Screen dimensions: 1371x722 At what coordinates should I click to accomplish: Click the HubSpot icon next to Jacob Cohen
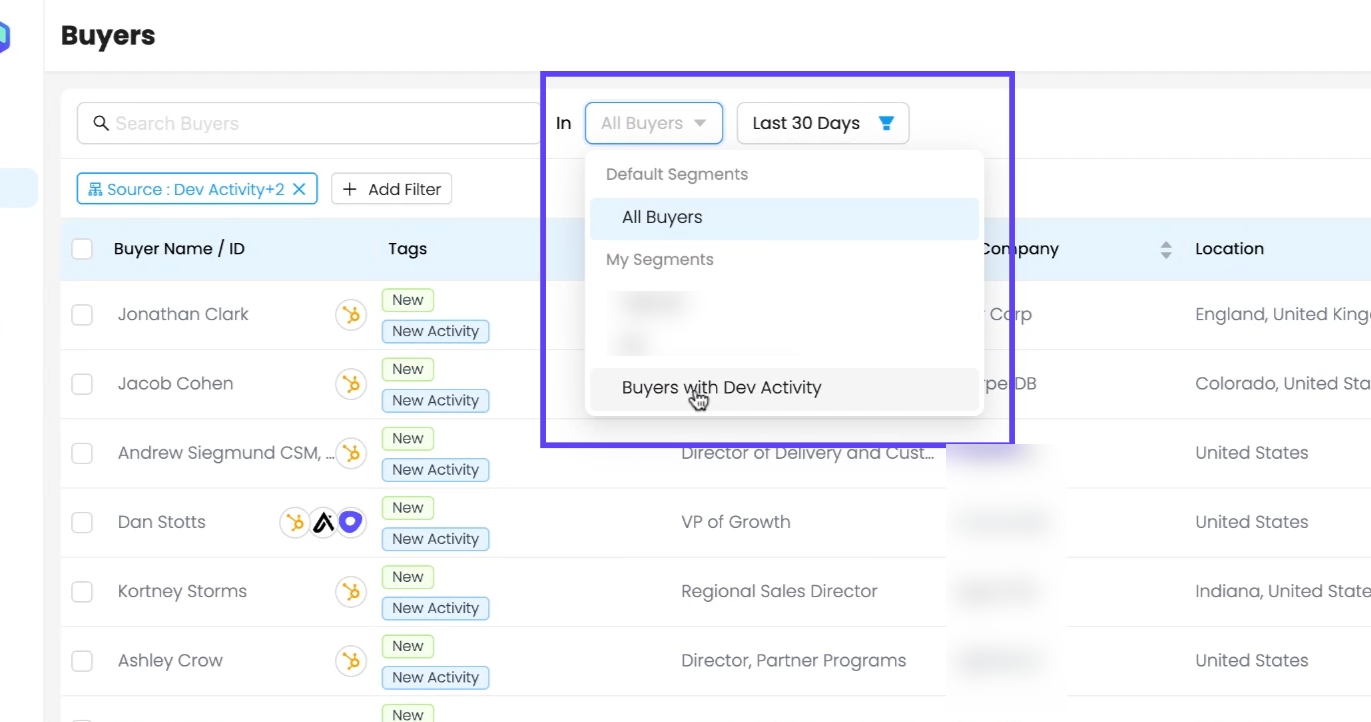pos(350,384)
